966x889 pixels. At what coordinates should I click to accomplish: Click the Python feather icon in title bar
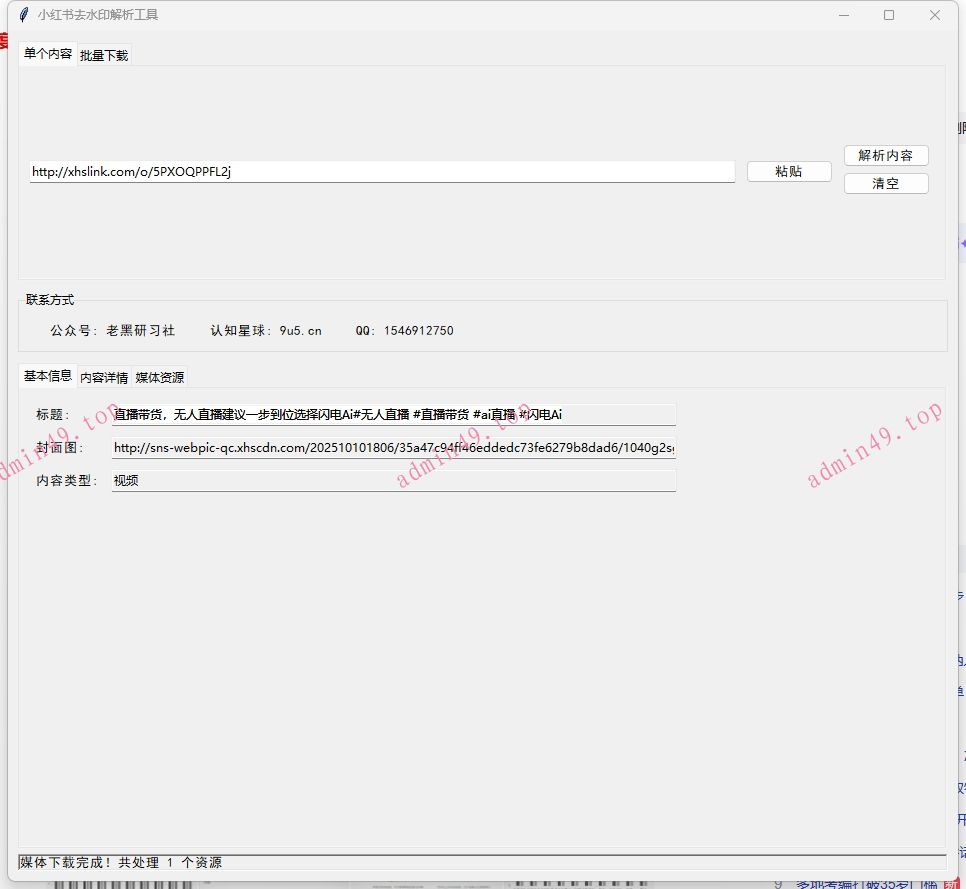click(22, 14)
